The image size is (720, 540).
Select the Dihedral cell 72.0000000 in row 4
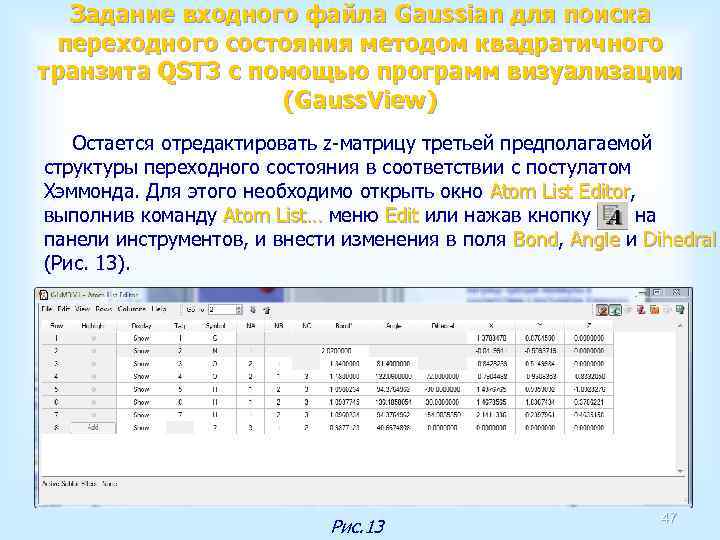442,377
